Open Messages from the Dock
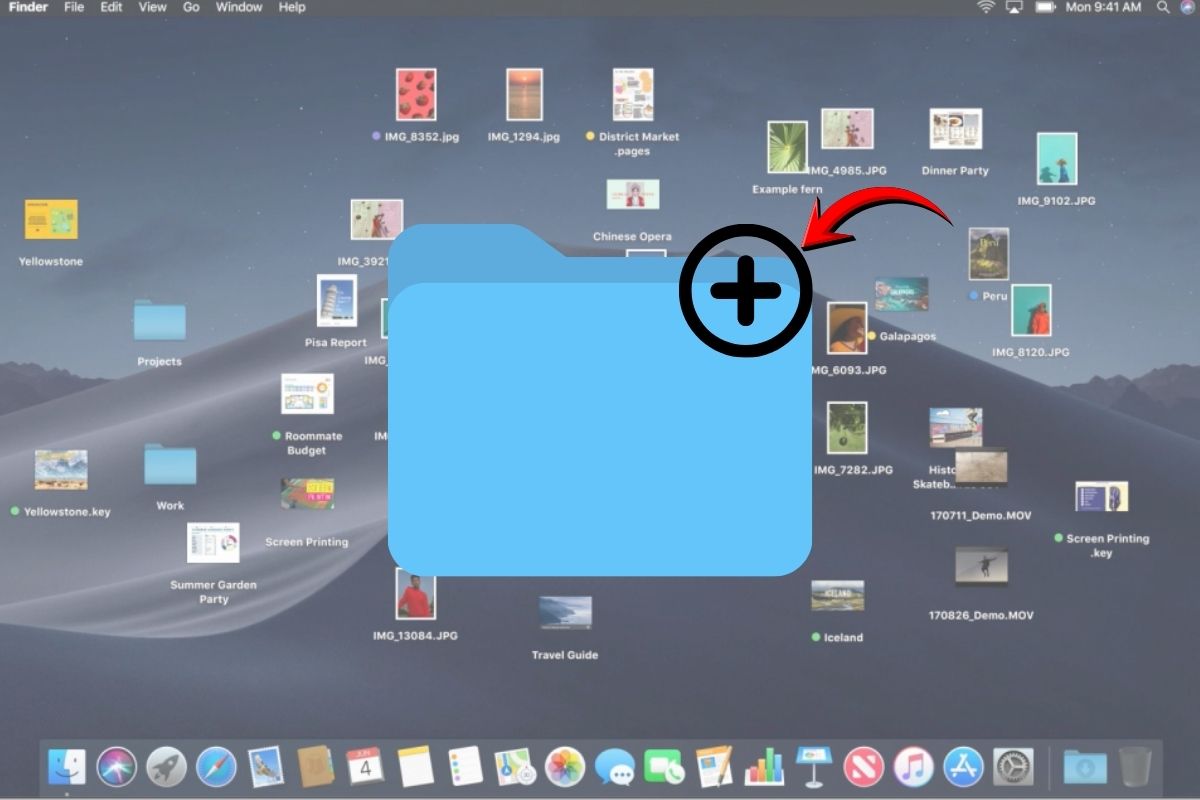1200x800 pixels. [x=617, y=768]
